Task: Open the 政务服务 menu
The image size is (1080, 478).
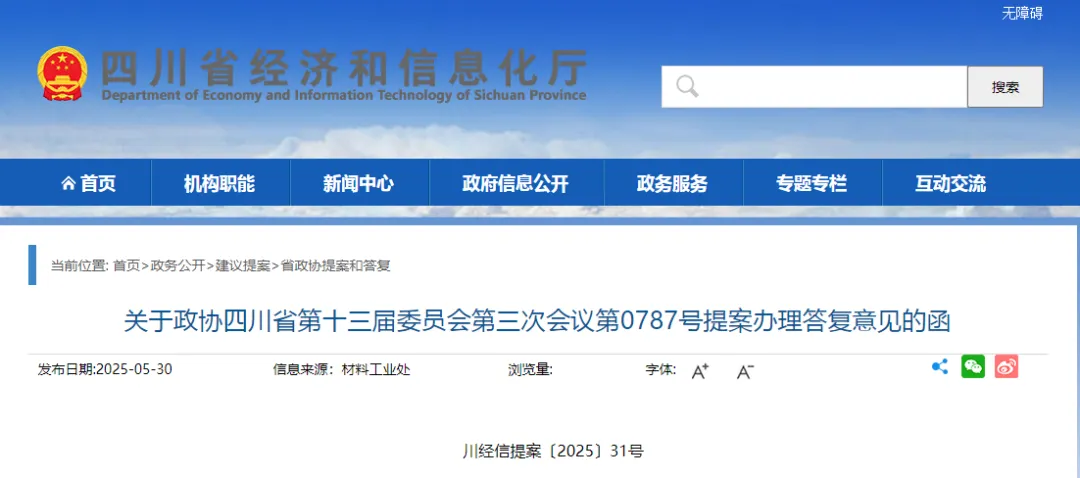Action: coord(672,184)
